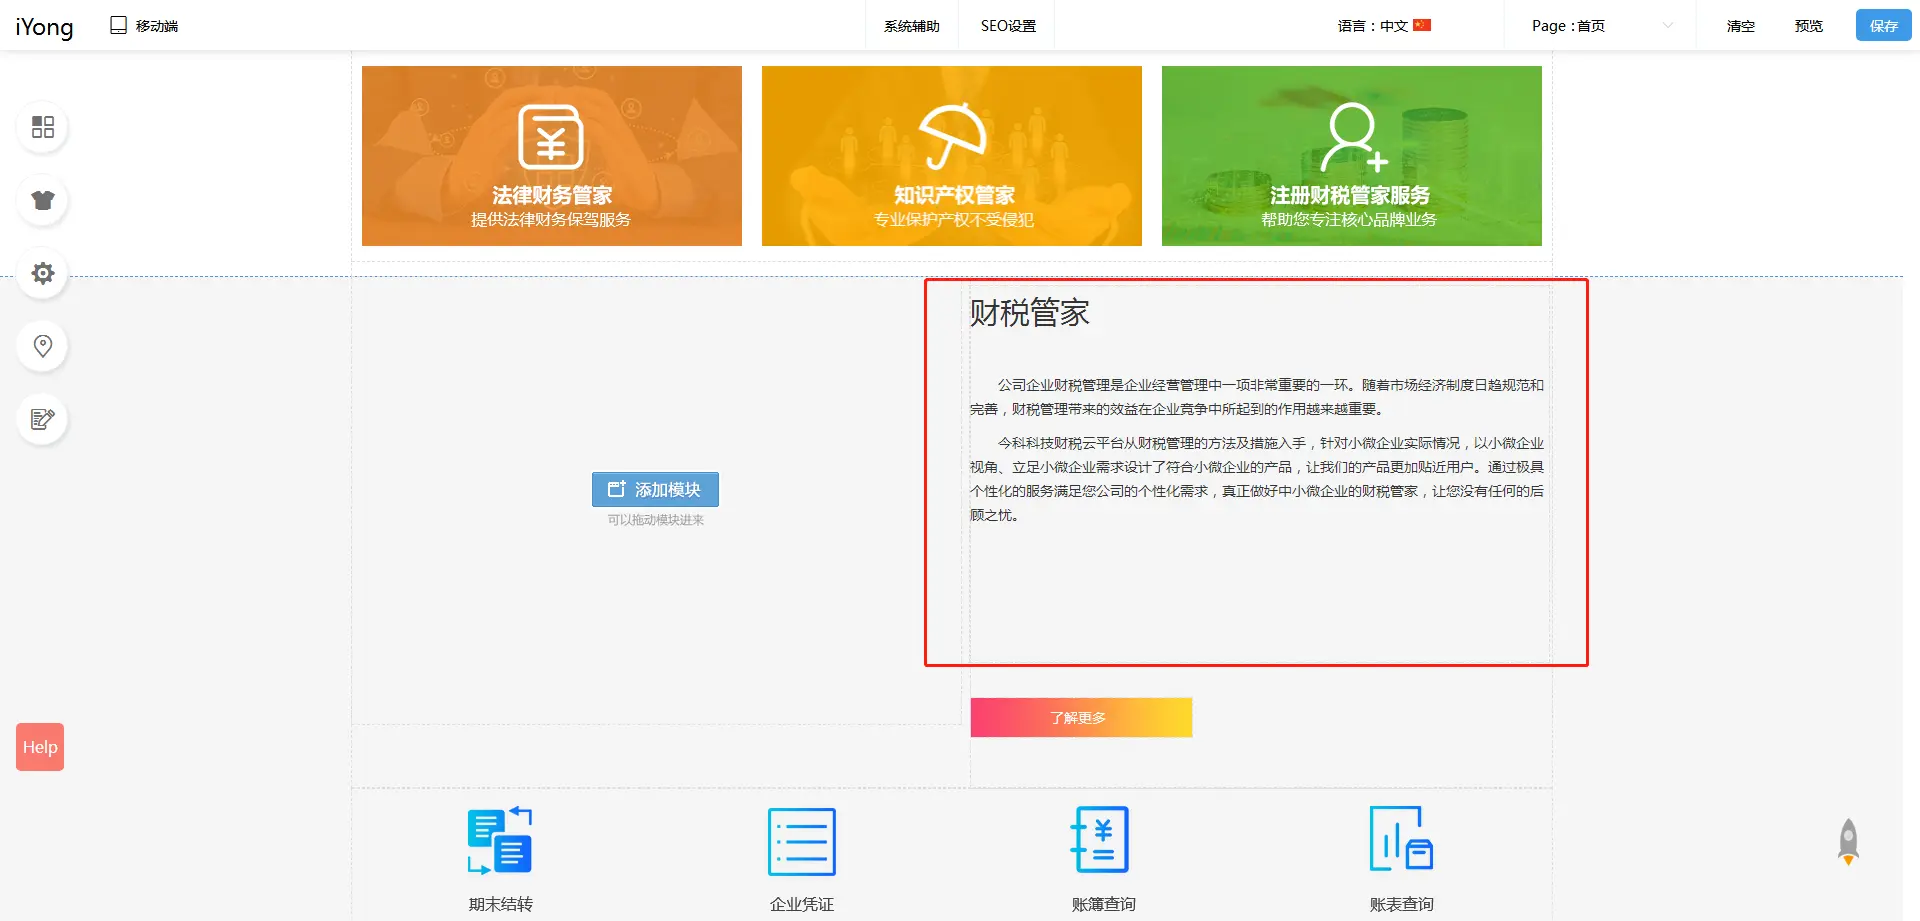Open the modules grid icon in sidebar

click(42, 127)
